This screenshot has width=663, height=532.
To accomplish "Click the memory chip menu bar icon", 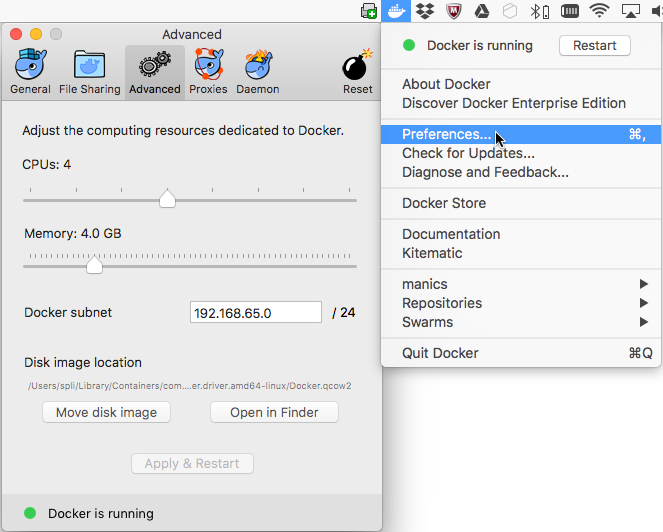I will coord(570,11).
